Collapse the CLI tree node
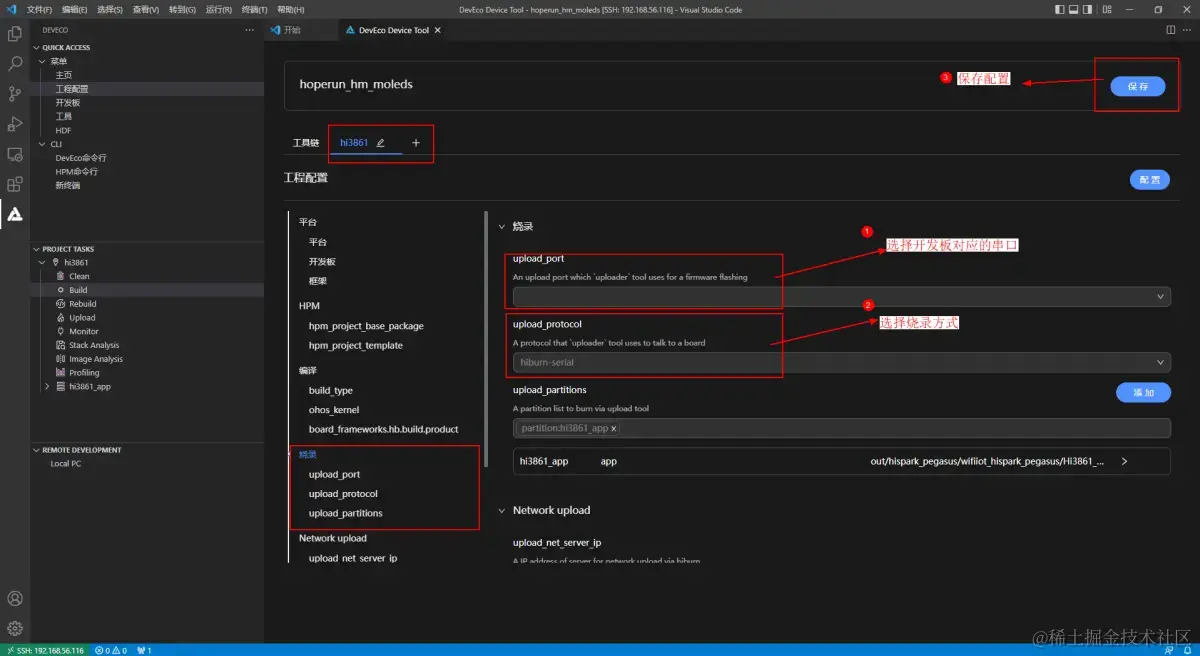The height and width of the screenshot is (656, 1200). tap(41, 144)
